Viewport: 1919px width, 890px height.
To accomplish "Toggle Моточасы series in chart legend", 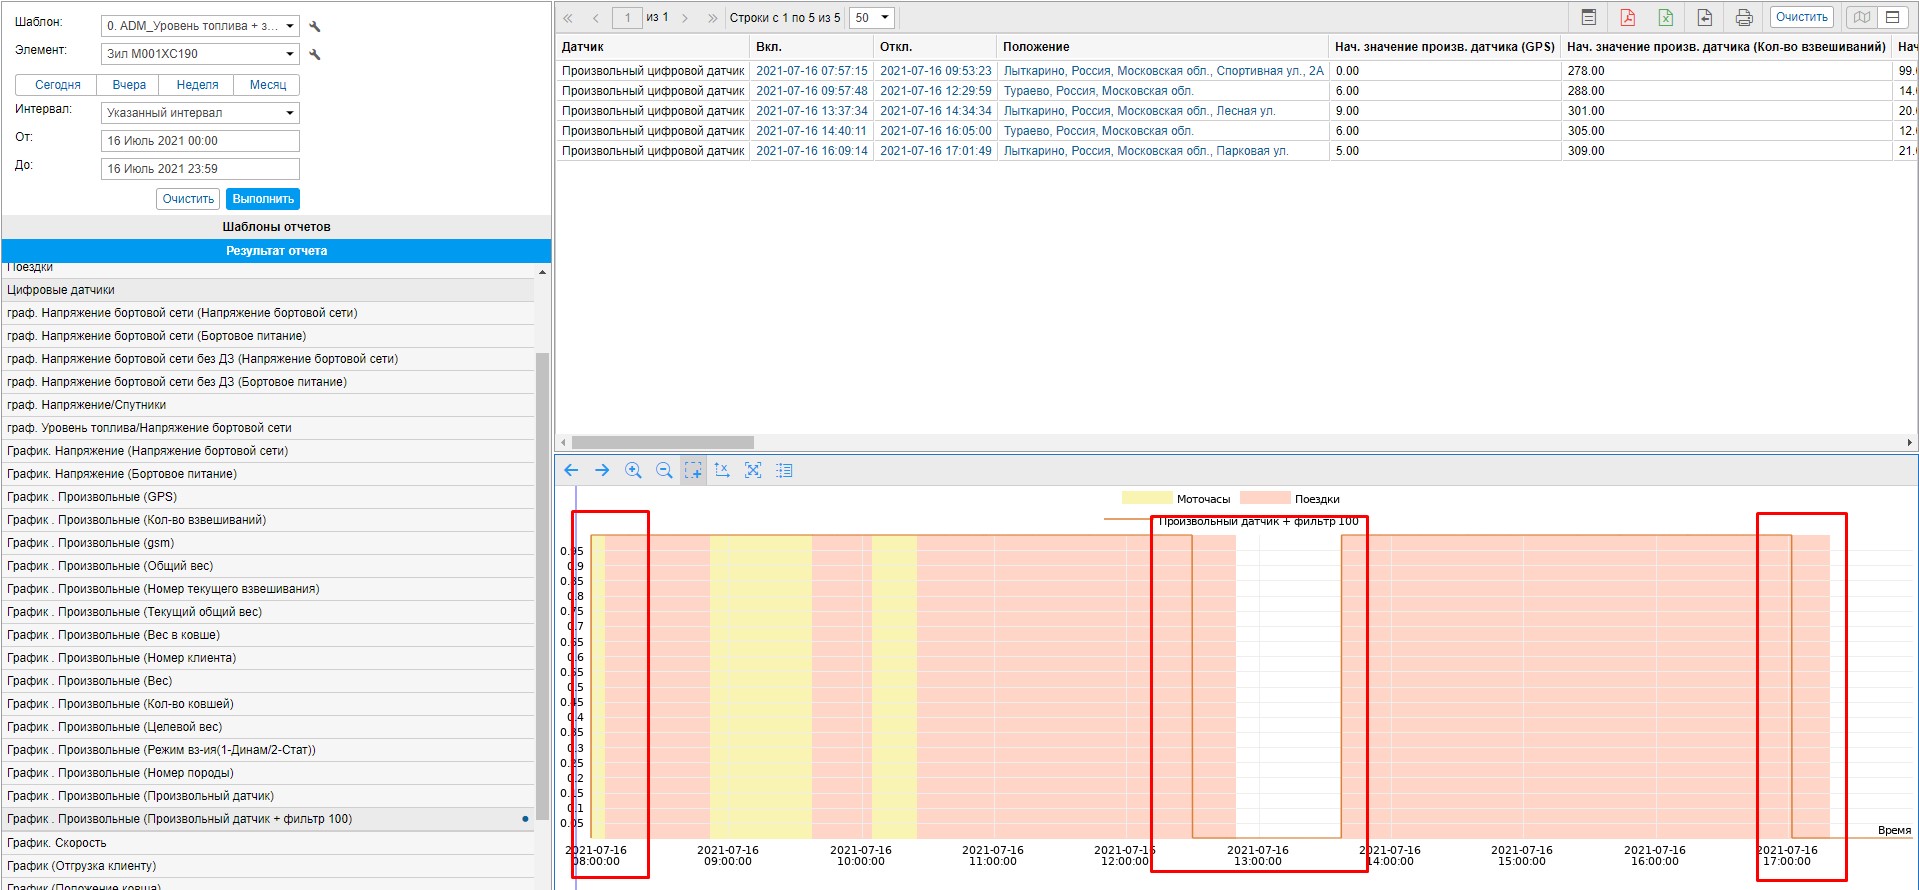I will point(1146,498).
